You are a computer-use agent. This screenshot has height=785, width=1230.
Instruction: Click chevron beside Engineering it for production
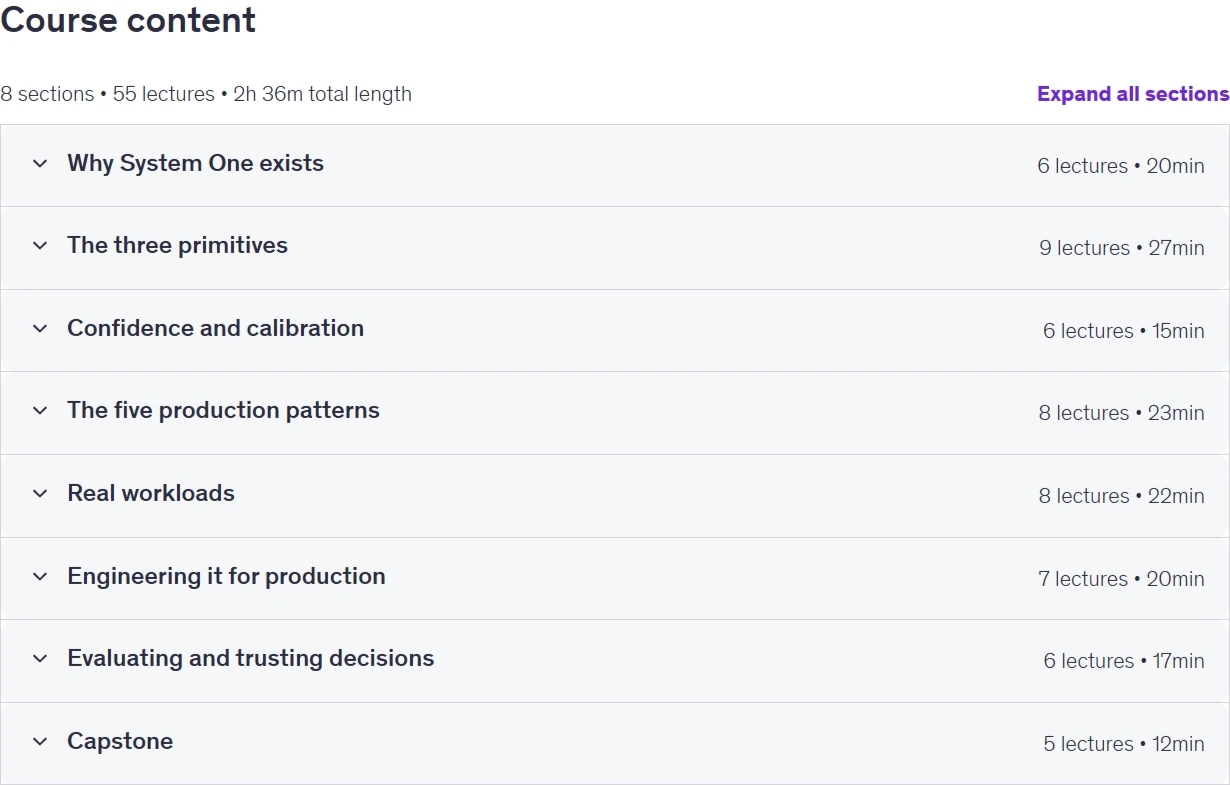[x=40, y=576]
